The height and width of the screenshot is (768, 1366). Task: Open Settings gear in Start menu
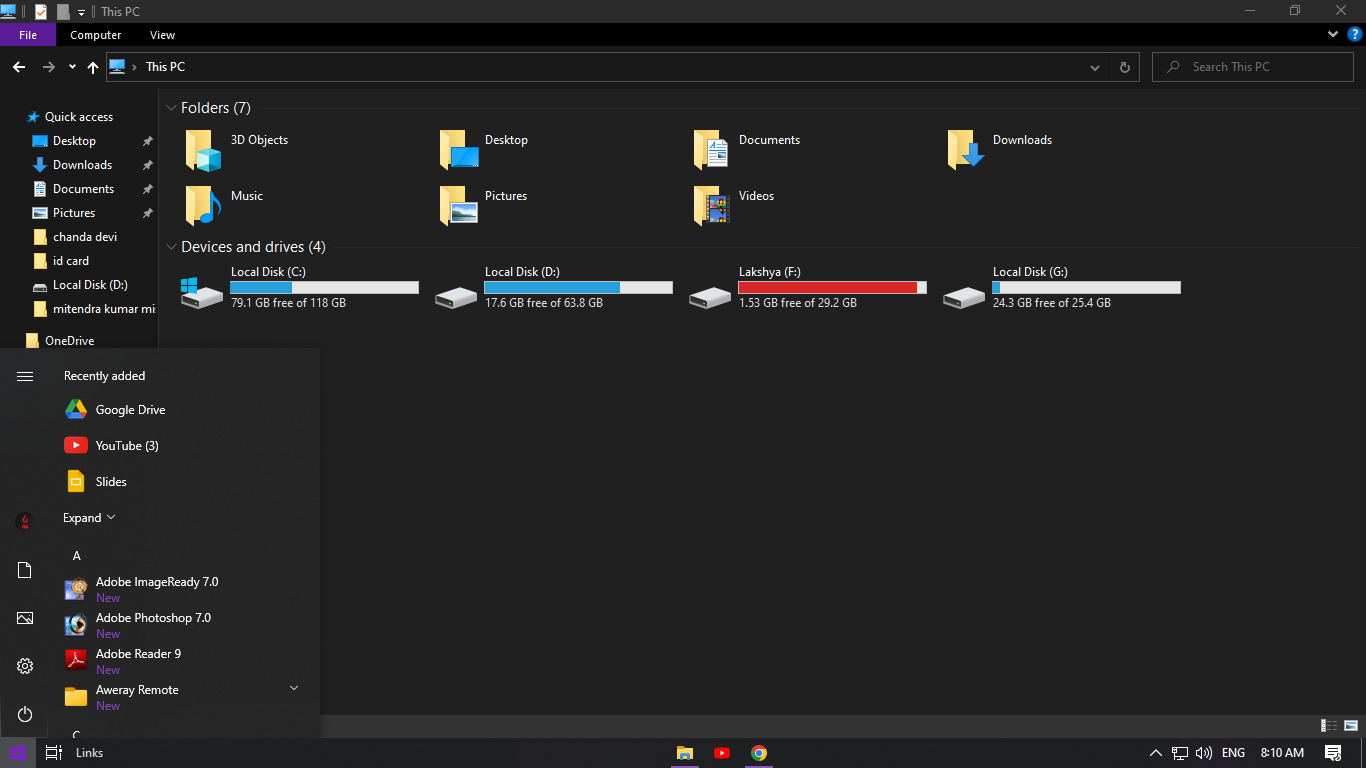(x=25, y=666)
